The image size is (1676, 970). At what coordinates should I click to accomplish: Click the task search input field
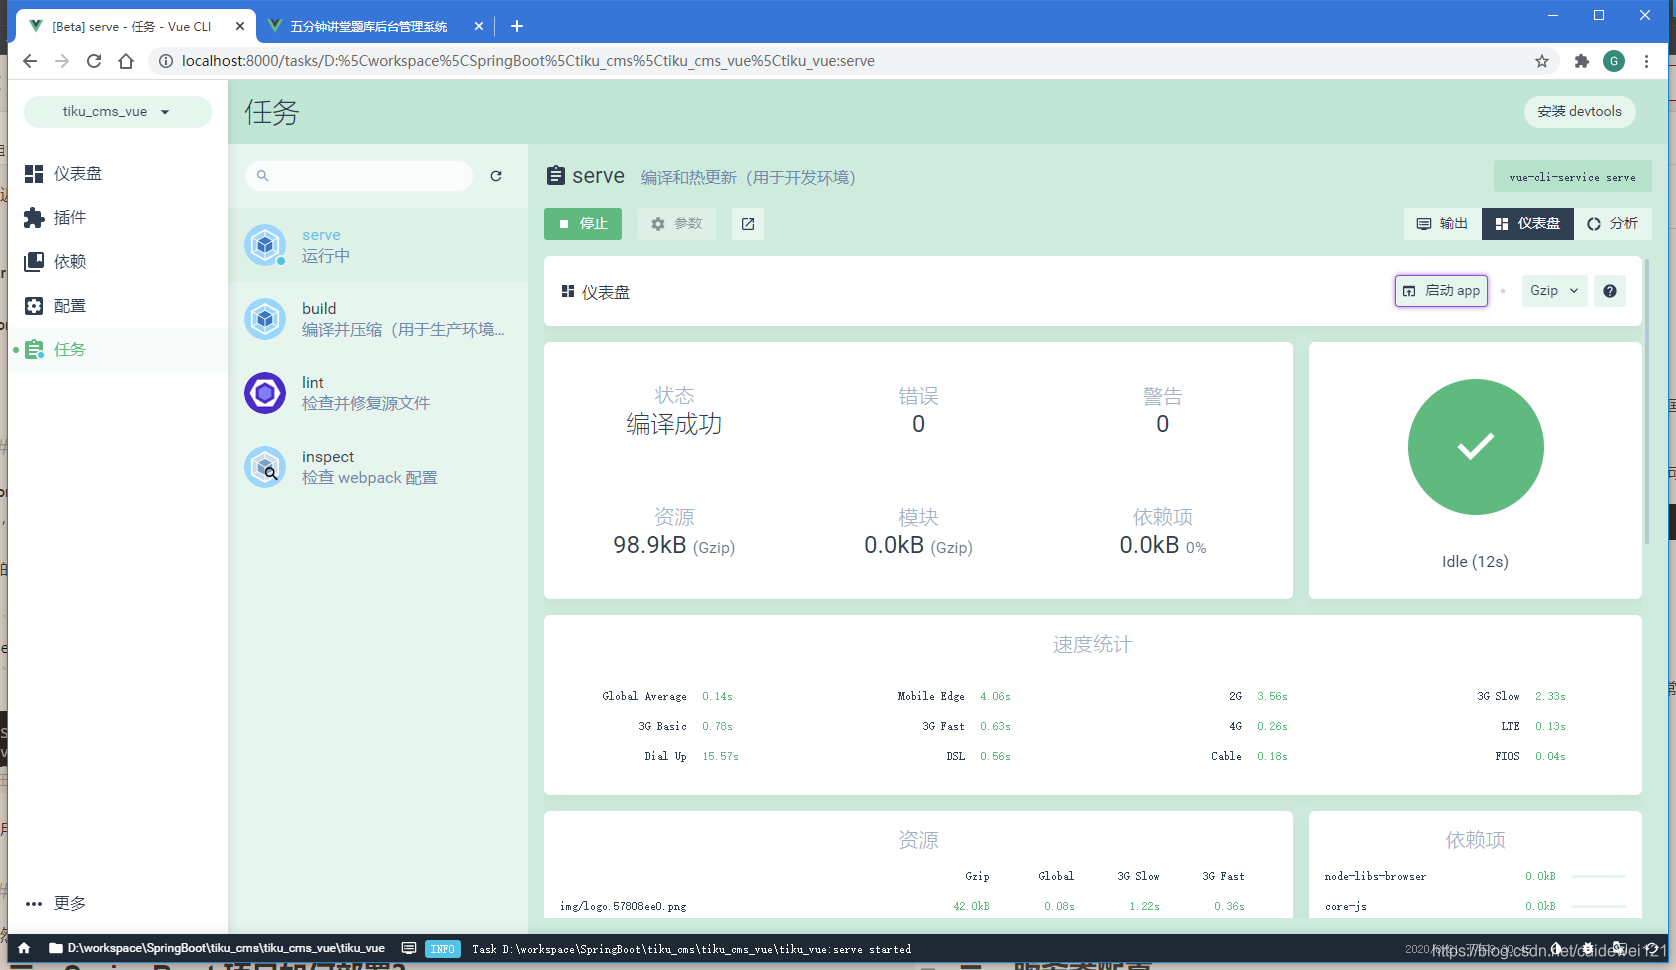tap(360, 175)
